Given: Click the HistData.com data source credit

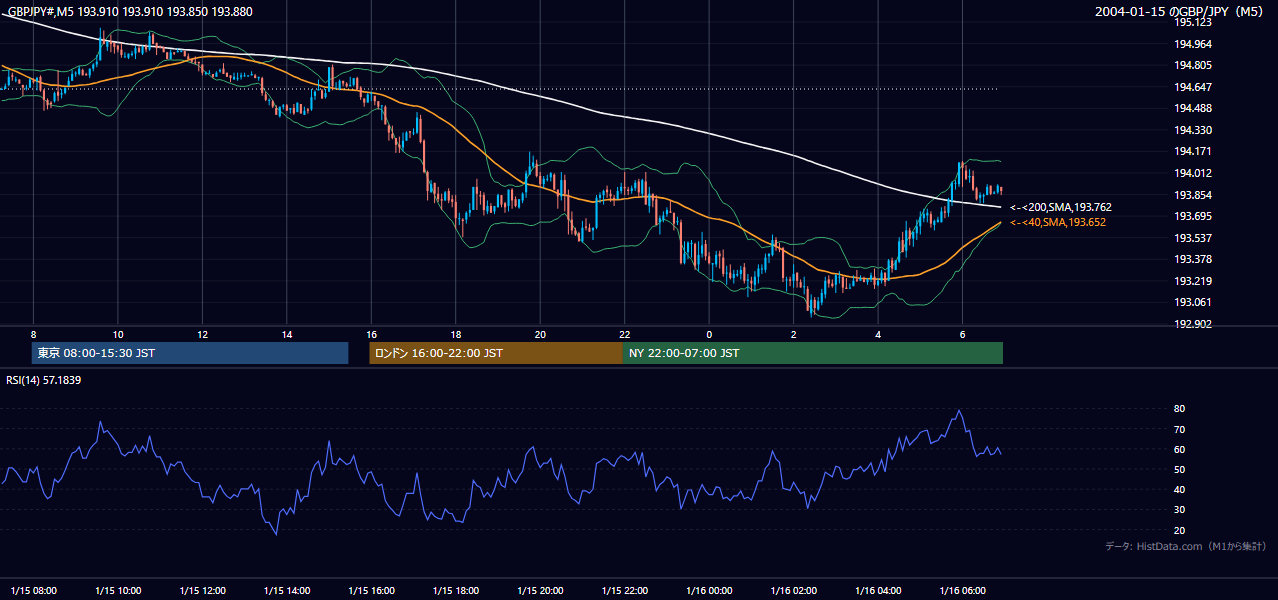Looking at the screenshot, I should [x=1186, y=546].
